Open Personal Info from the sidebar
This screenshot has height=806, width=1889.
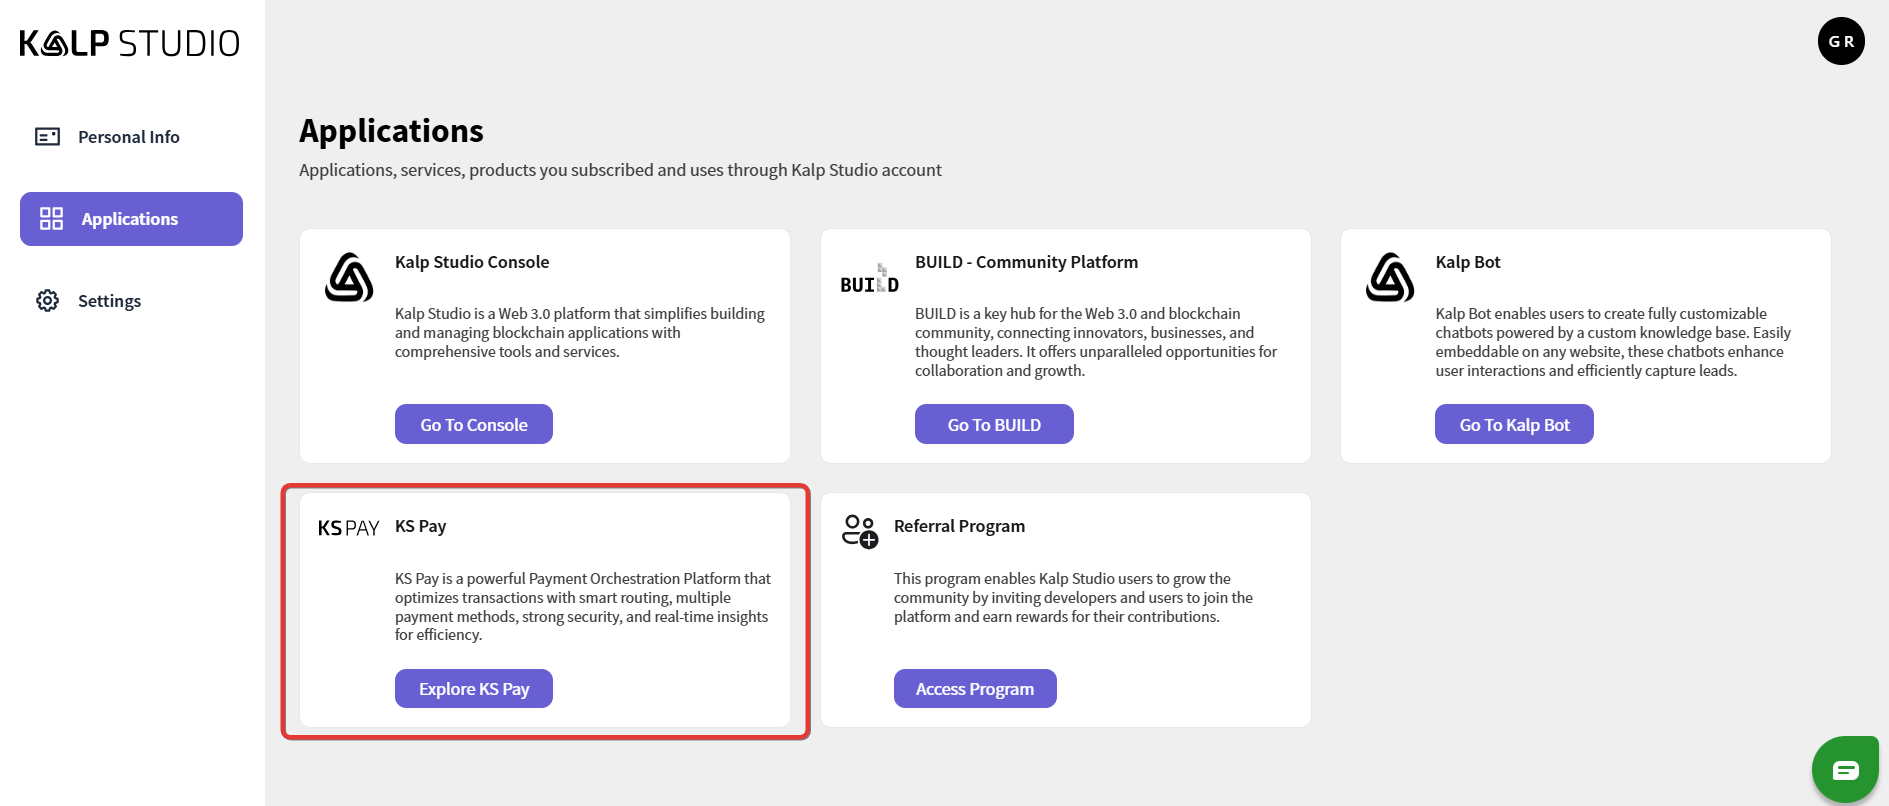128,137
